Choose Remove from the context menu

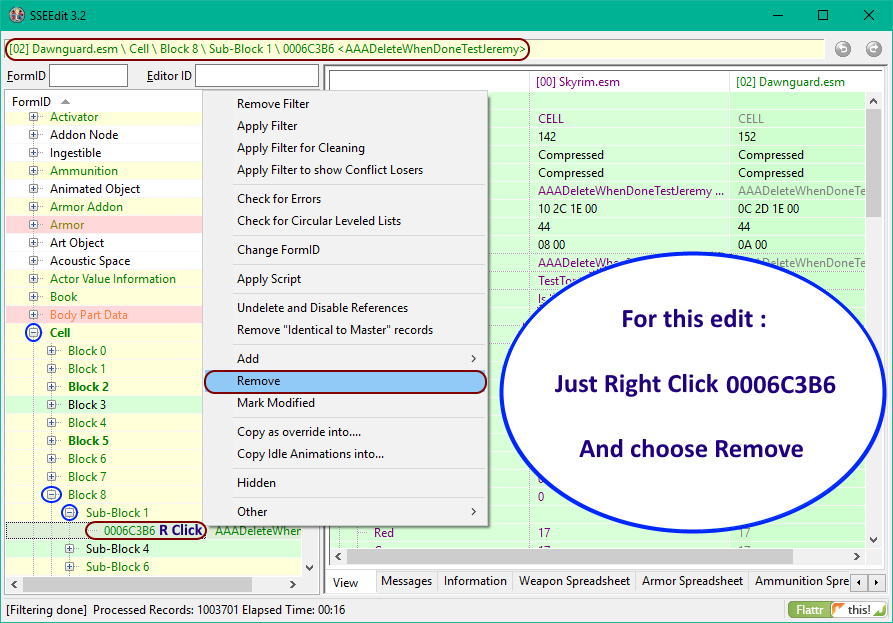(x=345, y=381)
